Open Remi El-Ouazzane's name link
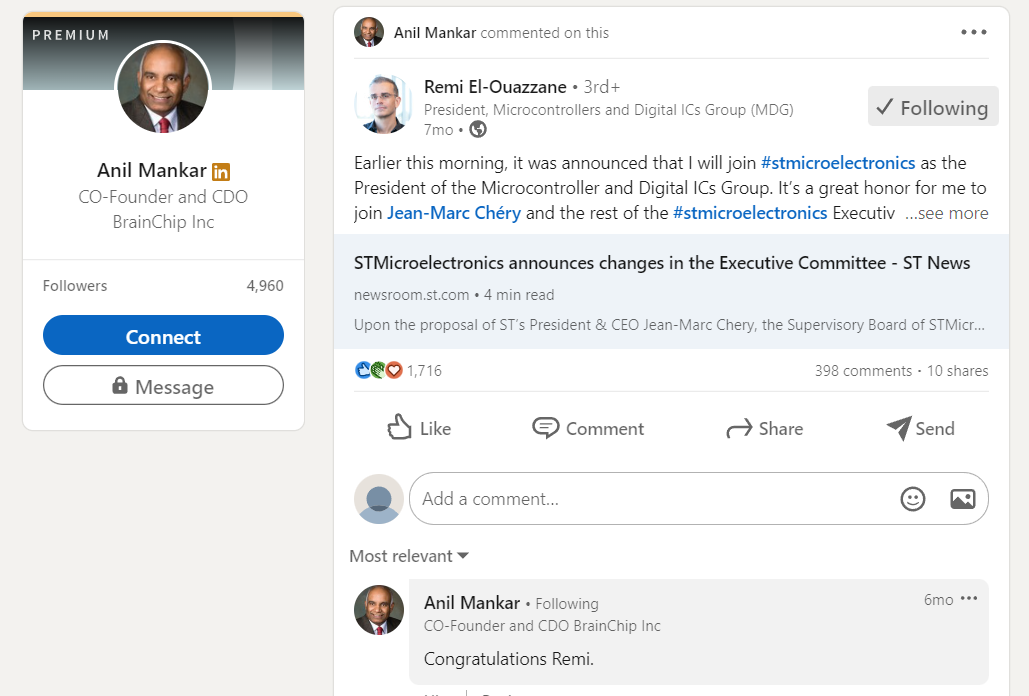This screenshot has width=1029, height=696. (x=495, y=87)
